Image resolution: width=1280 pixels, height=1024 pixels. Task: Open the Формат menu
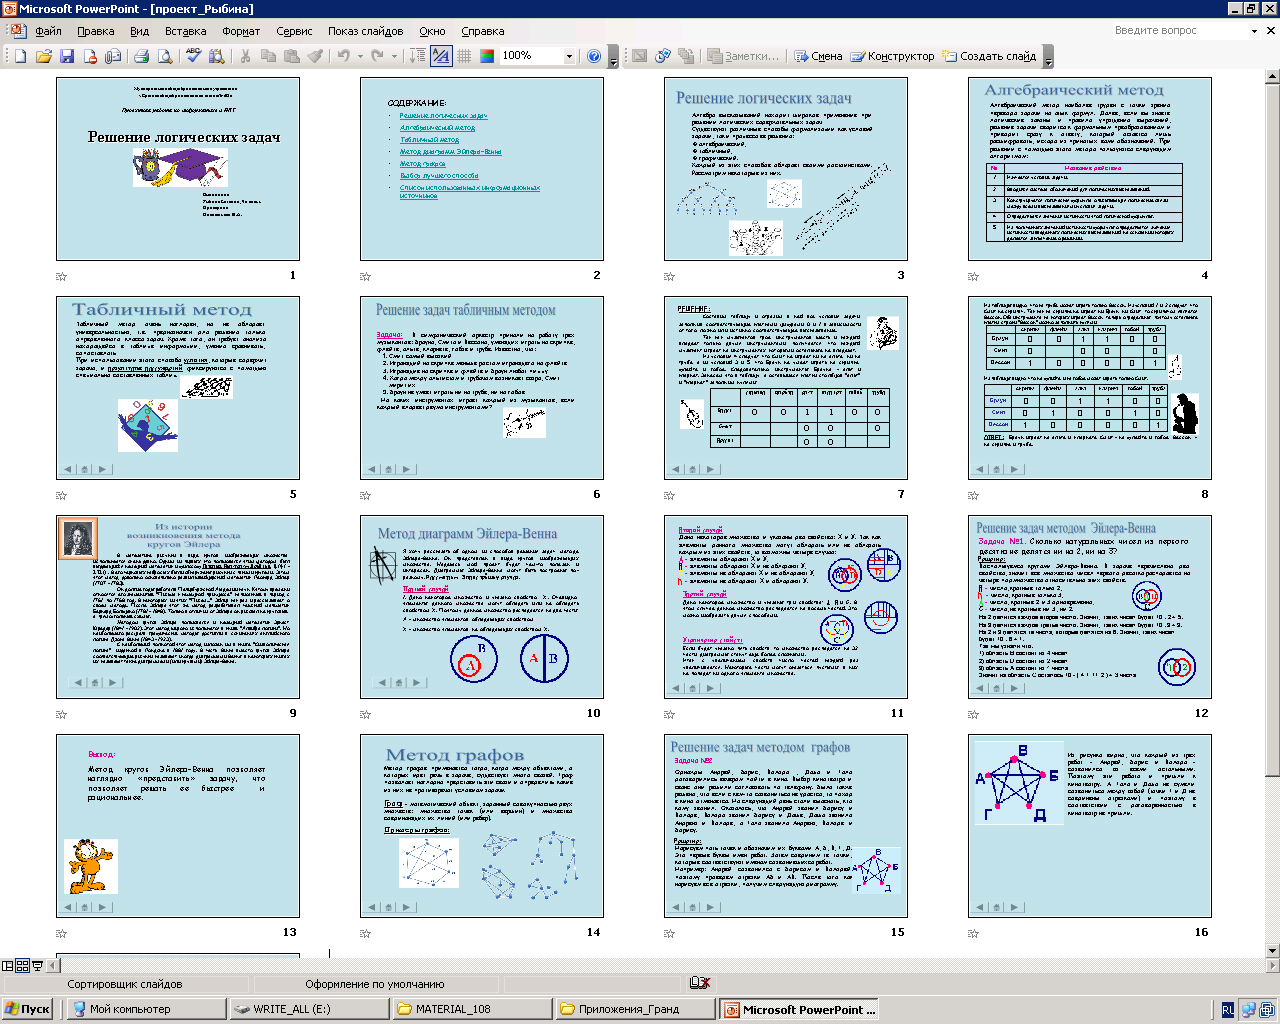(x=241, y=31)
